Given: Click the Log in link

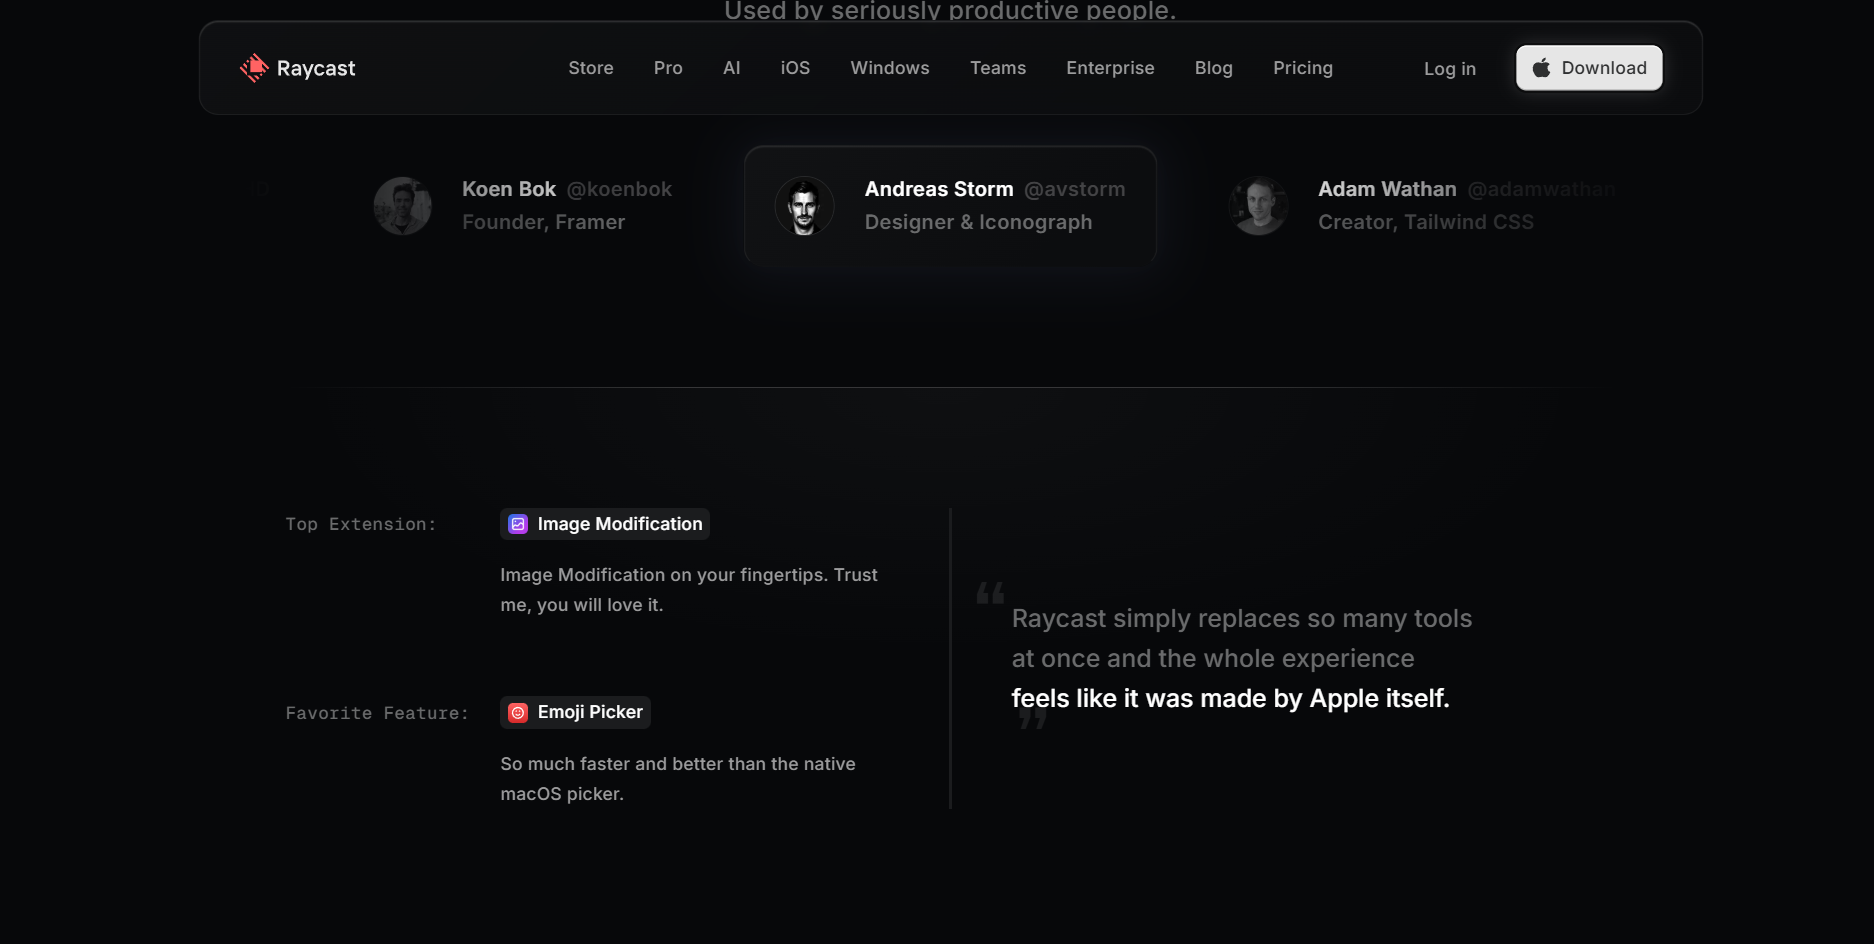Looking at the screenshot, I should pos(1450,69).
